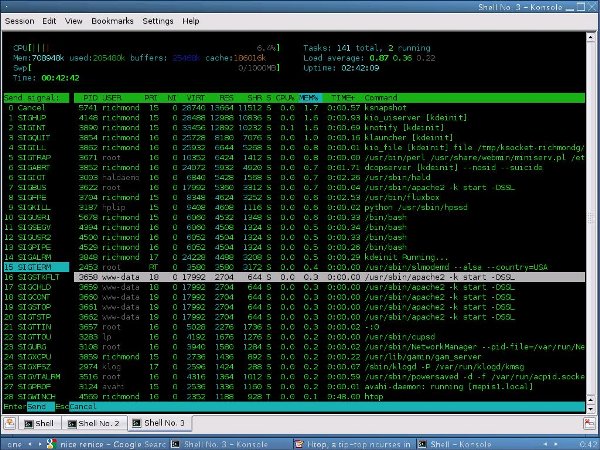The height and width of the screenshot is (450, 600).
Task: Click the close tab icon right of tab bar
Action: pos(589,424)
